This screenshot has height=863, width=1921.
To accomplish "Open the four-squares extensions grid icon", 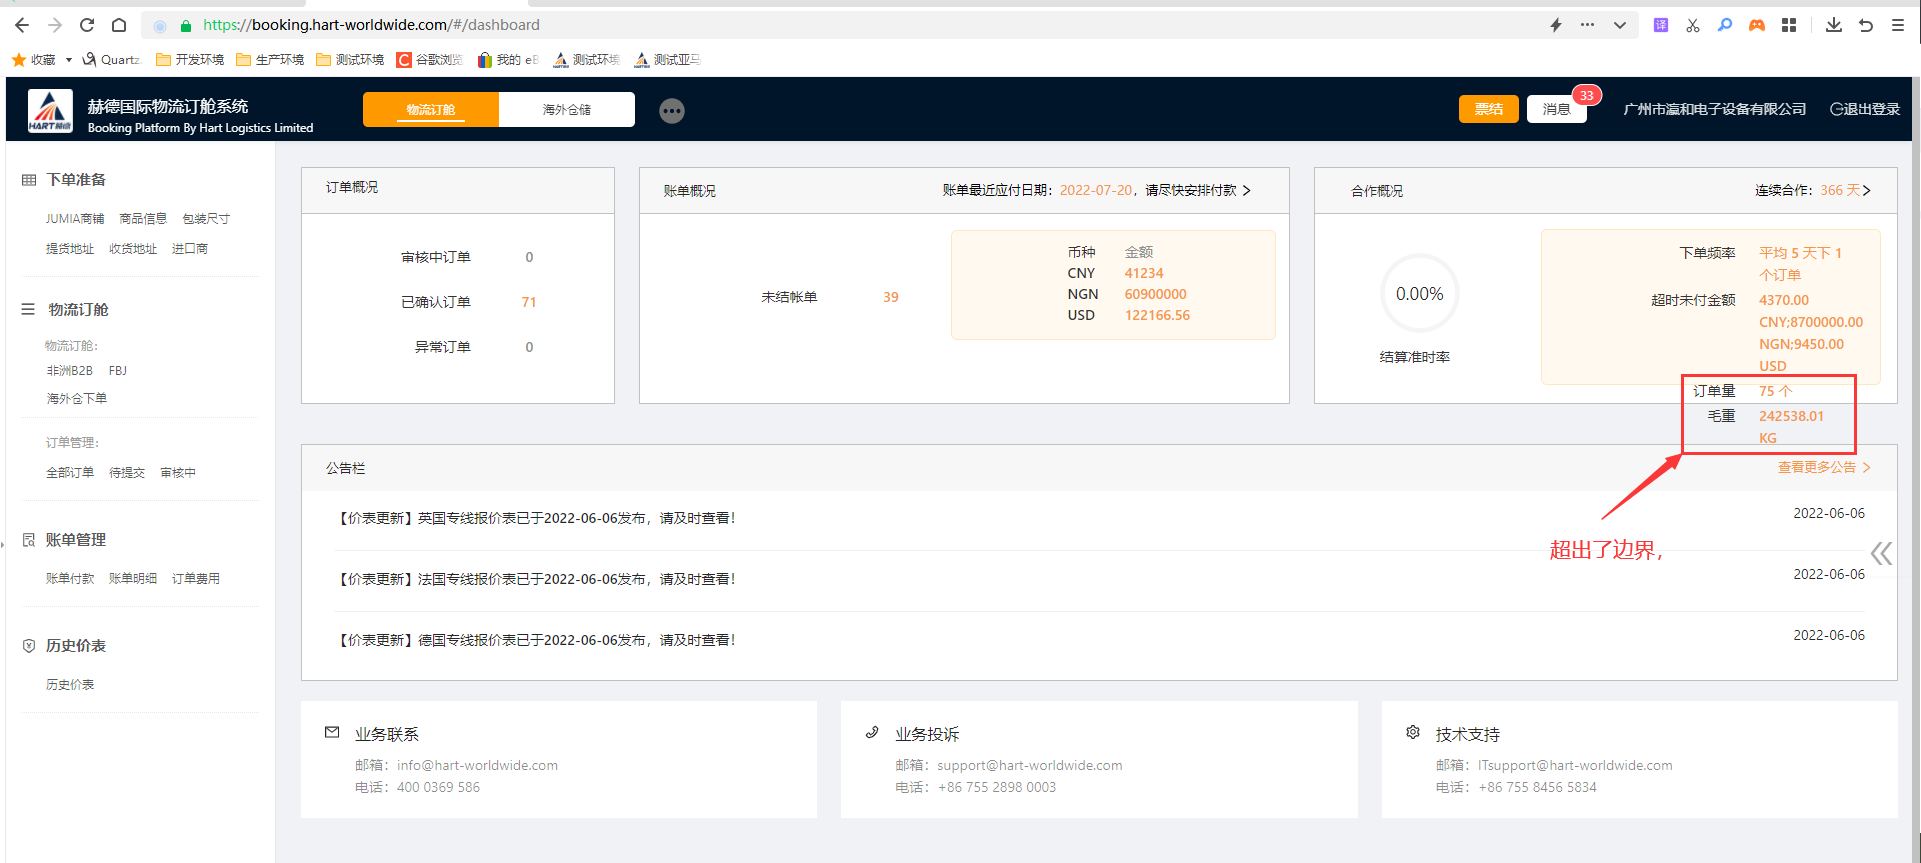I will point(1789,25).
